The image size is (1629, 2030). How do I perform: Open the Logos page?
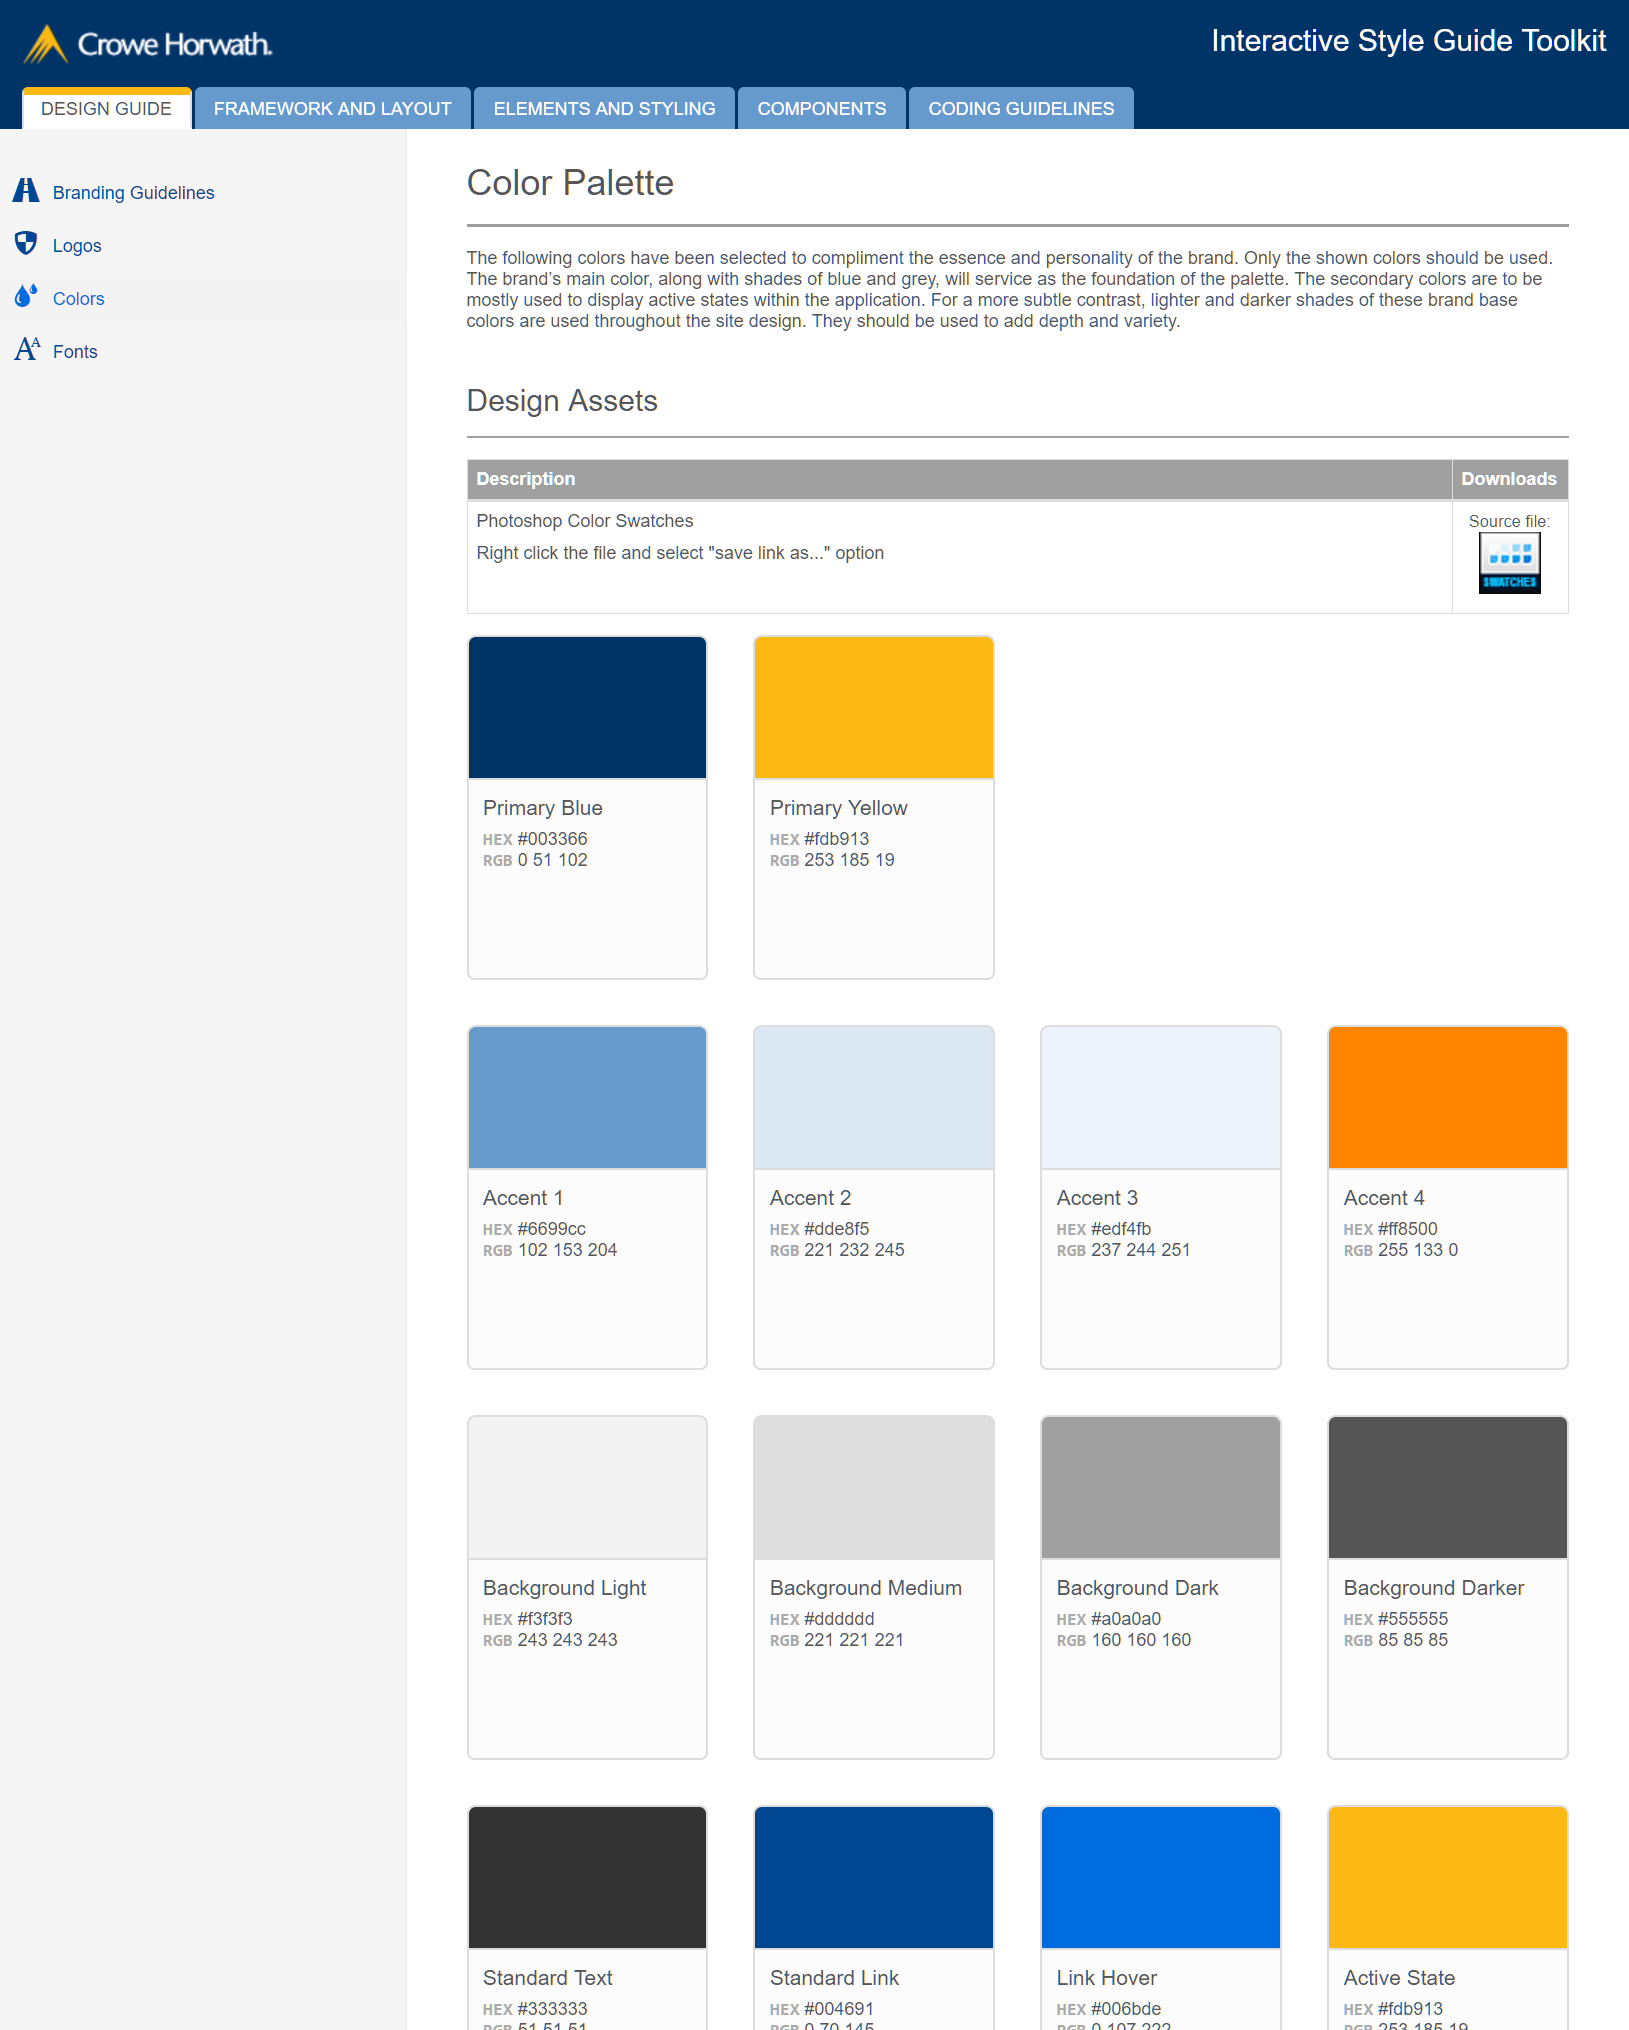[77, 244]
